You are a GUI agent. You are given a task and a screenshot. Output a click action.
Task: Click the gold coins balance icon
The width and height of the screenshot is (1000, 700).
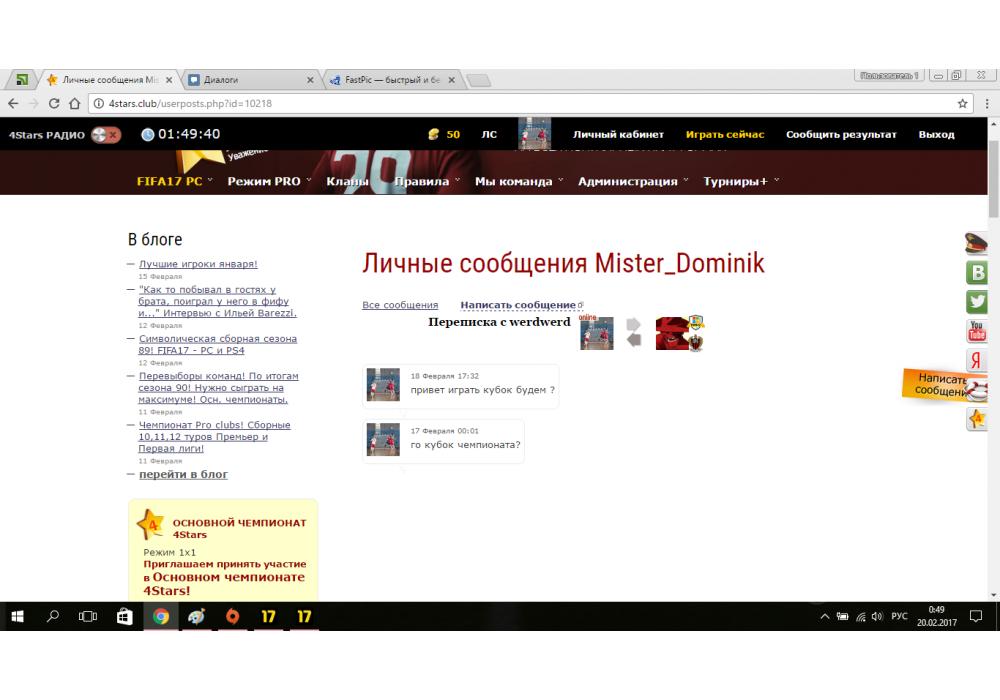[433, 134]
